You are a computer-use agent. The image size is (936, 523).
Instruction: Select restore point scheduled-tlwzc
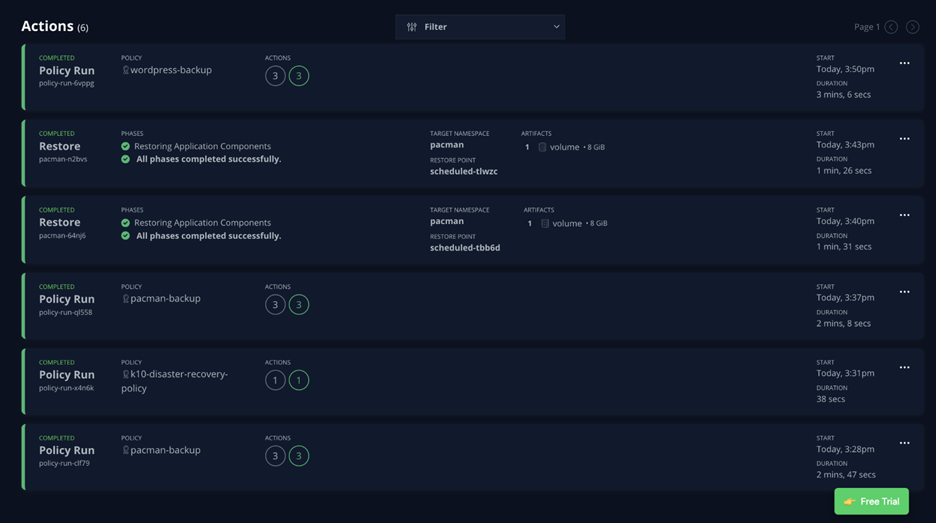[464, 172]
